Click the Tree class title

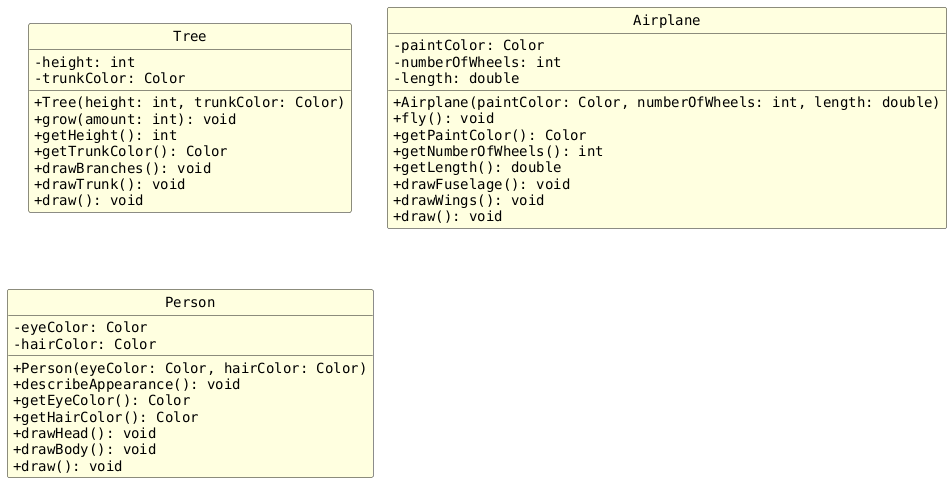190,37
